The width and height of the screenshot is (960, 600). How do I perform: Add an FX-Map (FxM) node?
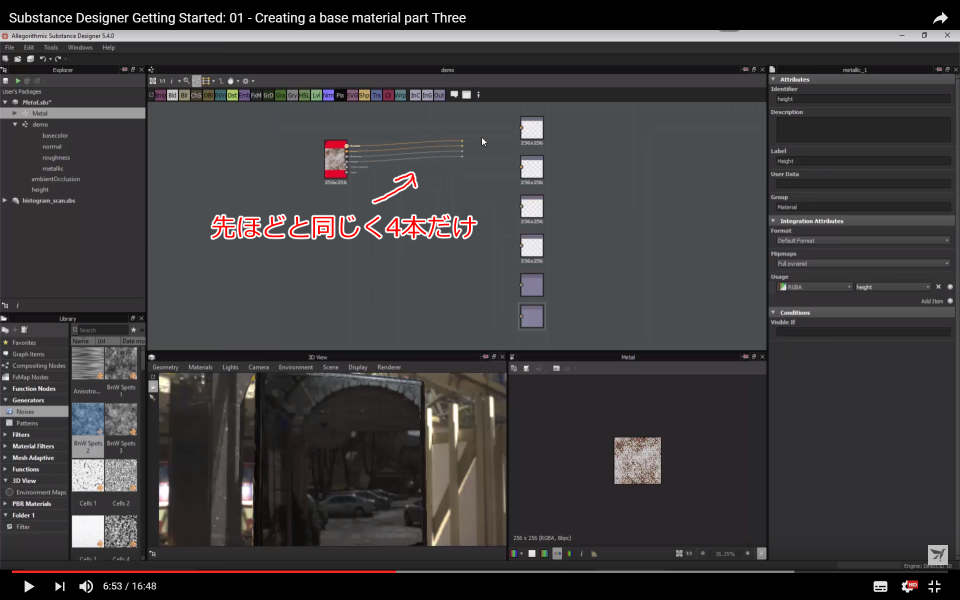click(x=256, y=95)
